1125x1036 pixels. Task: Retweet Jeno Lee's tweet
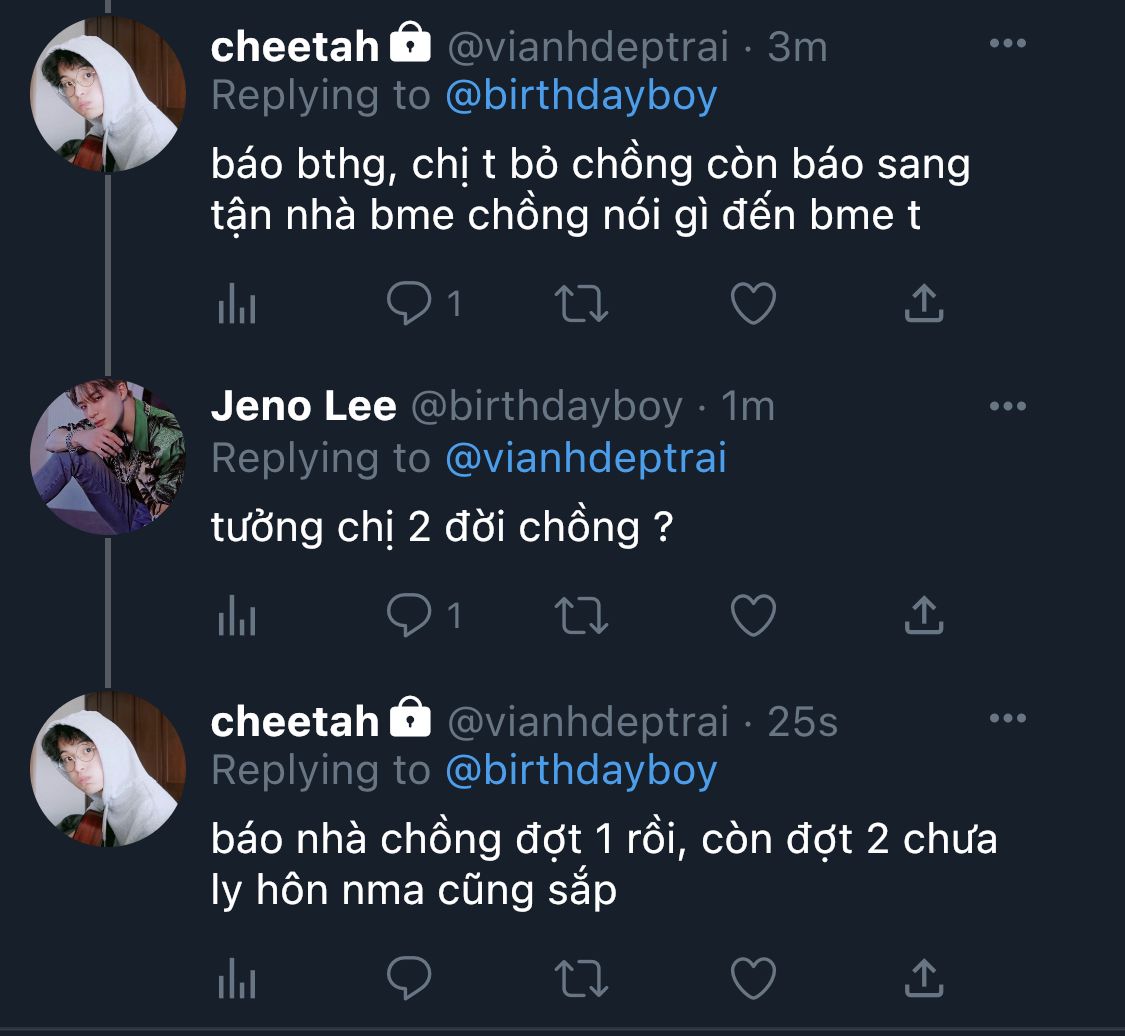[x=581, y=616]
